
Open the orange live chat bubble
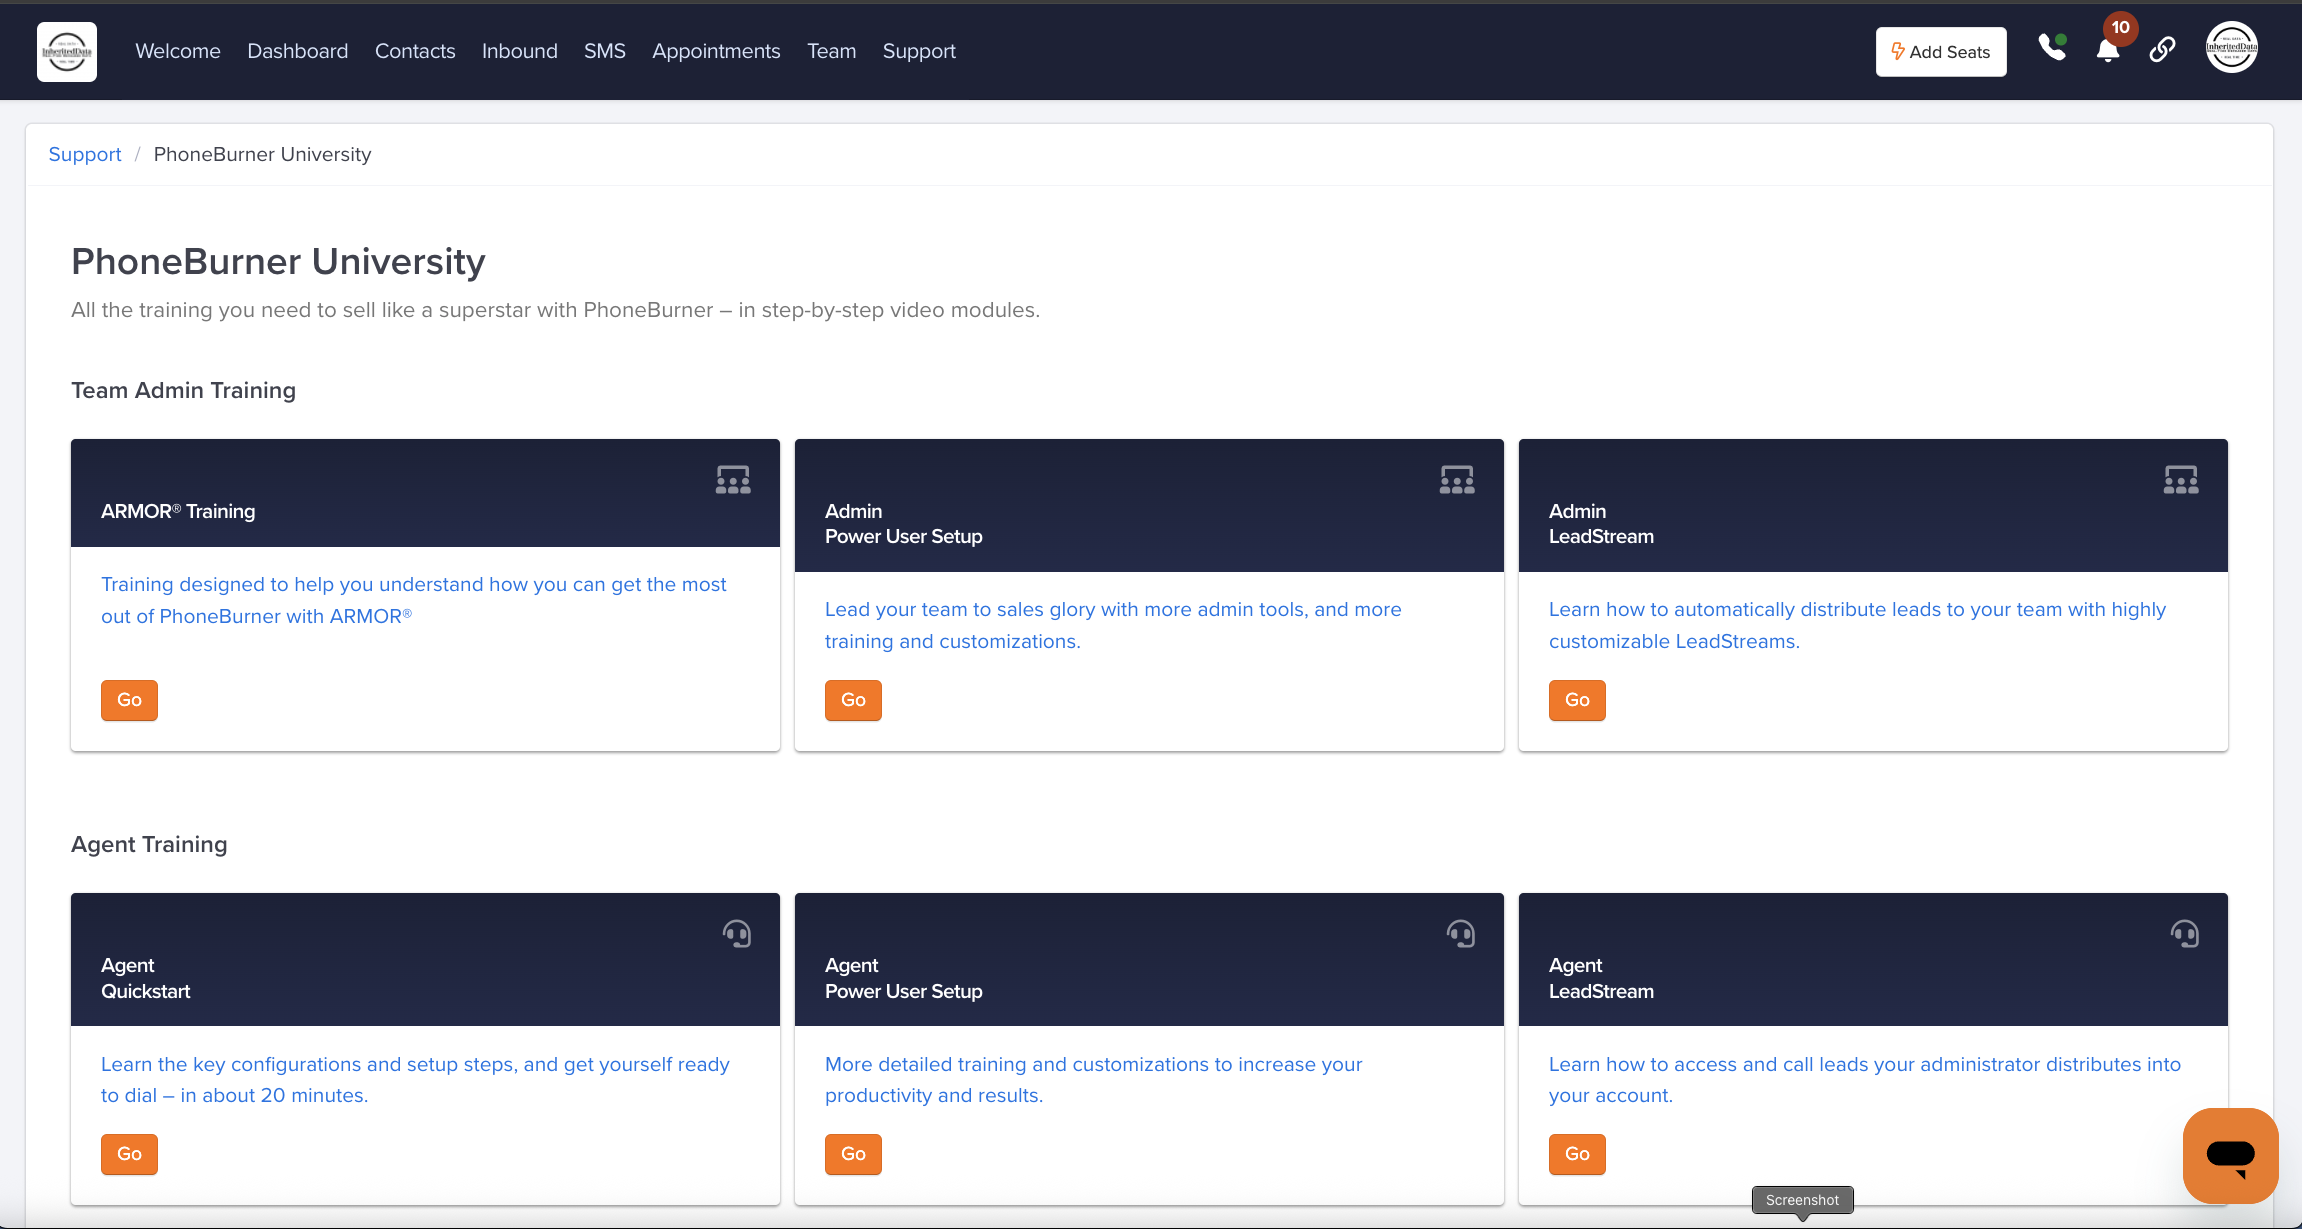(x=2230, y=1155)
